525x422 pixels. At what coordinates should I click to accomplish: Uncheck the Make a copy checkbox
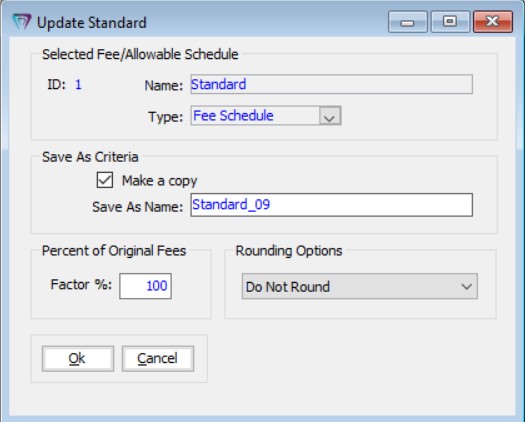[x=105, y=180]
